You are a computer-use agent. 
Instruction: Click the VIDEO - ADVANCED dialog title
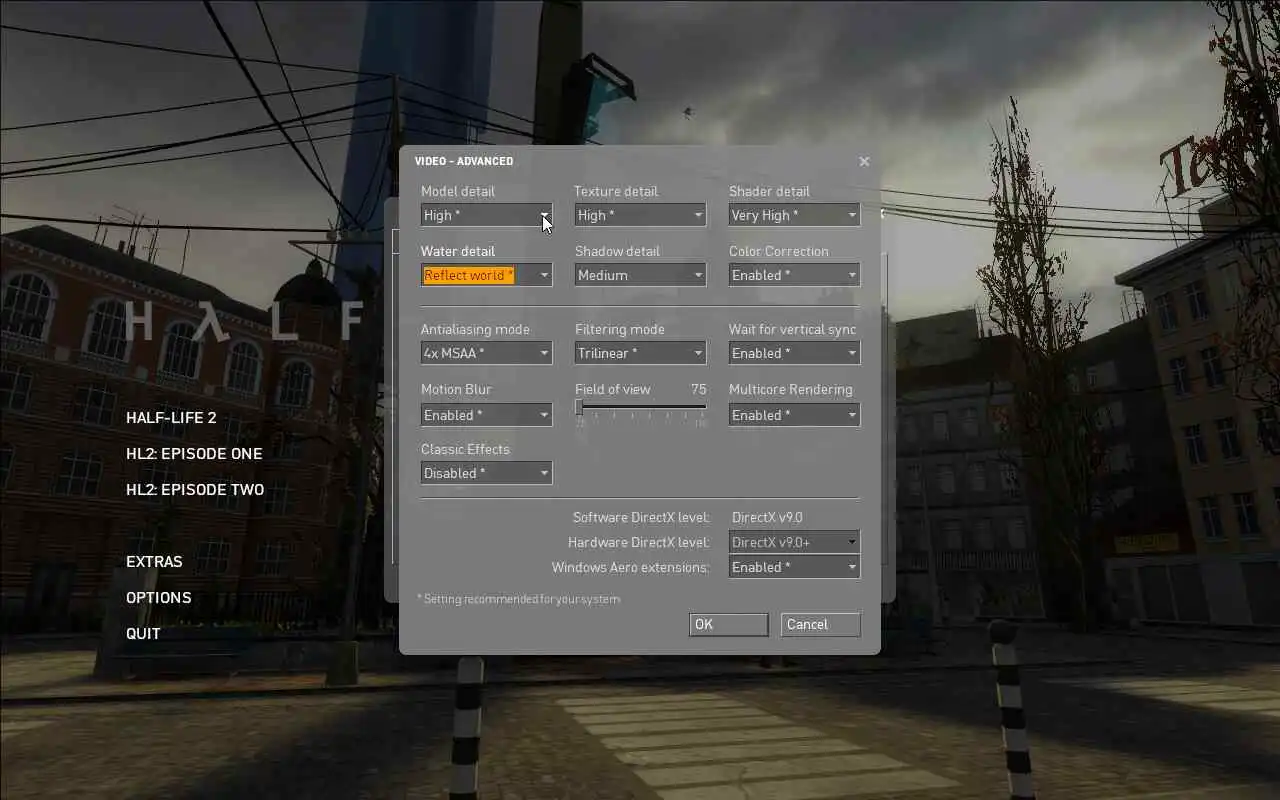tap(464, 161)
